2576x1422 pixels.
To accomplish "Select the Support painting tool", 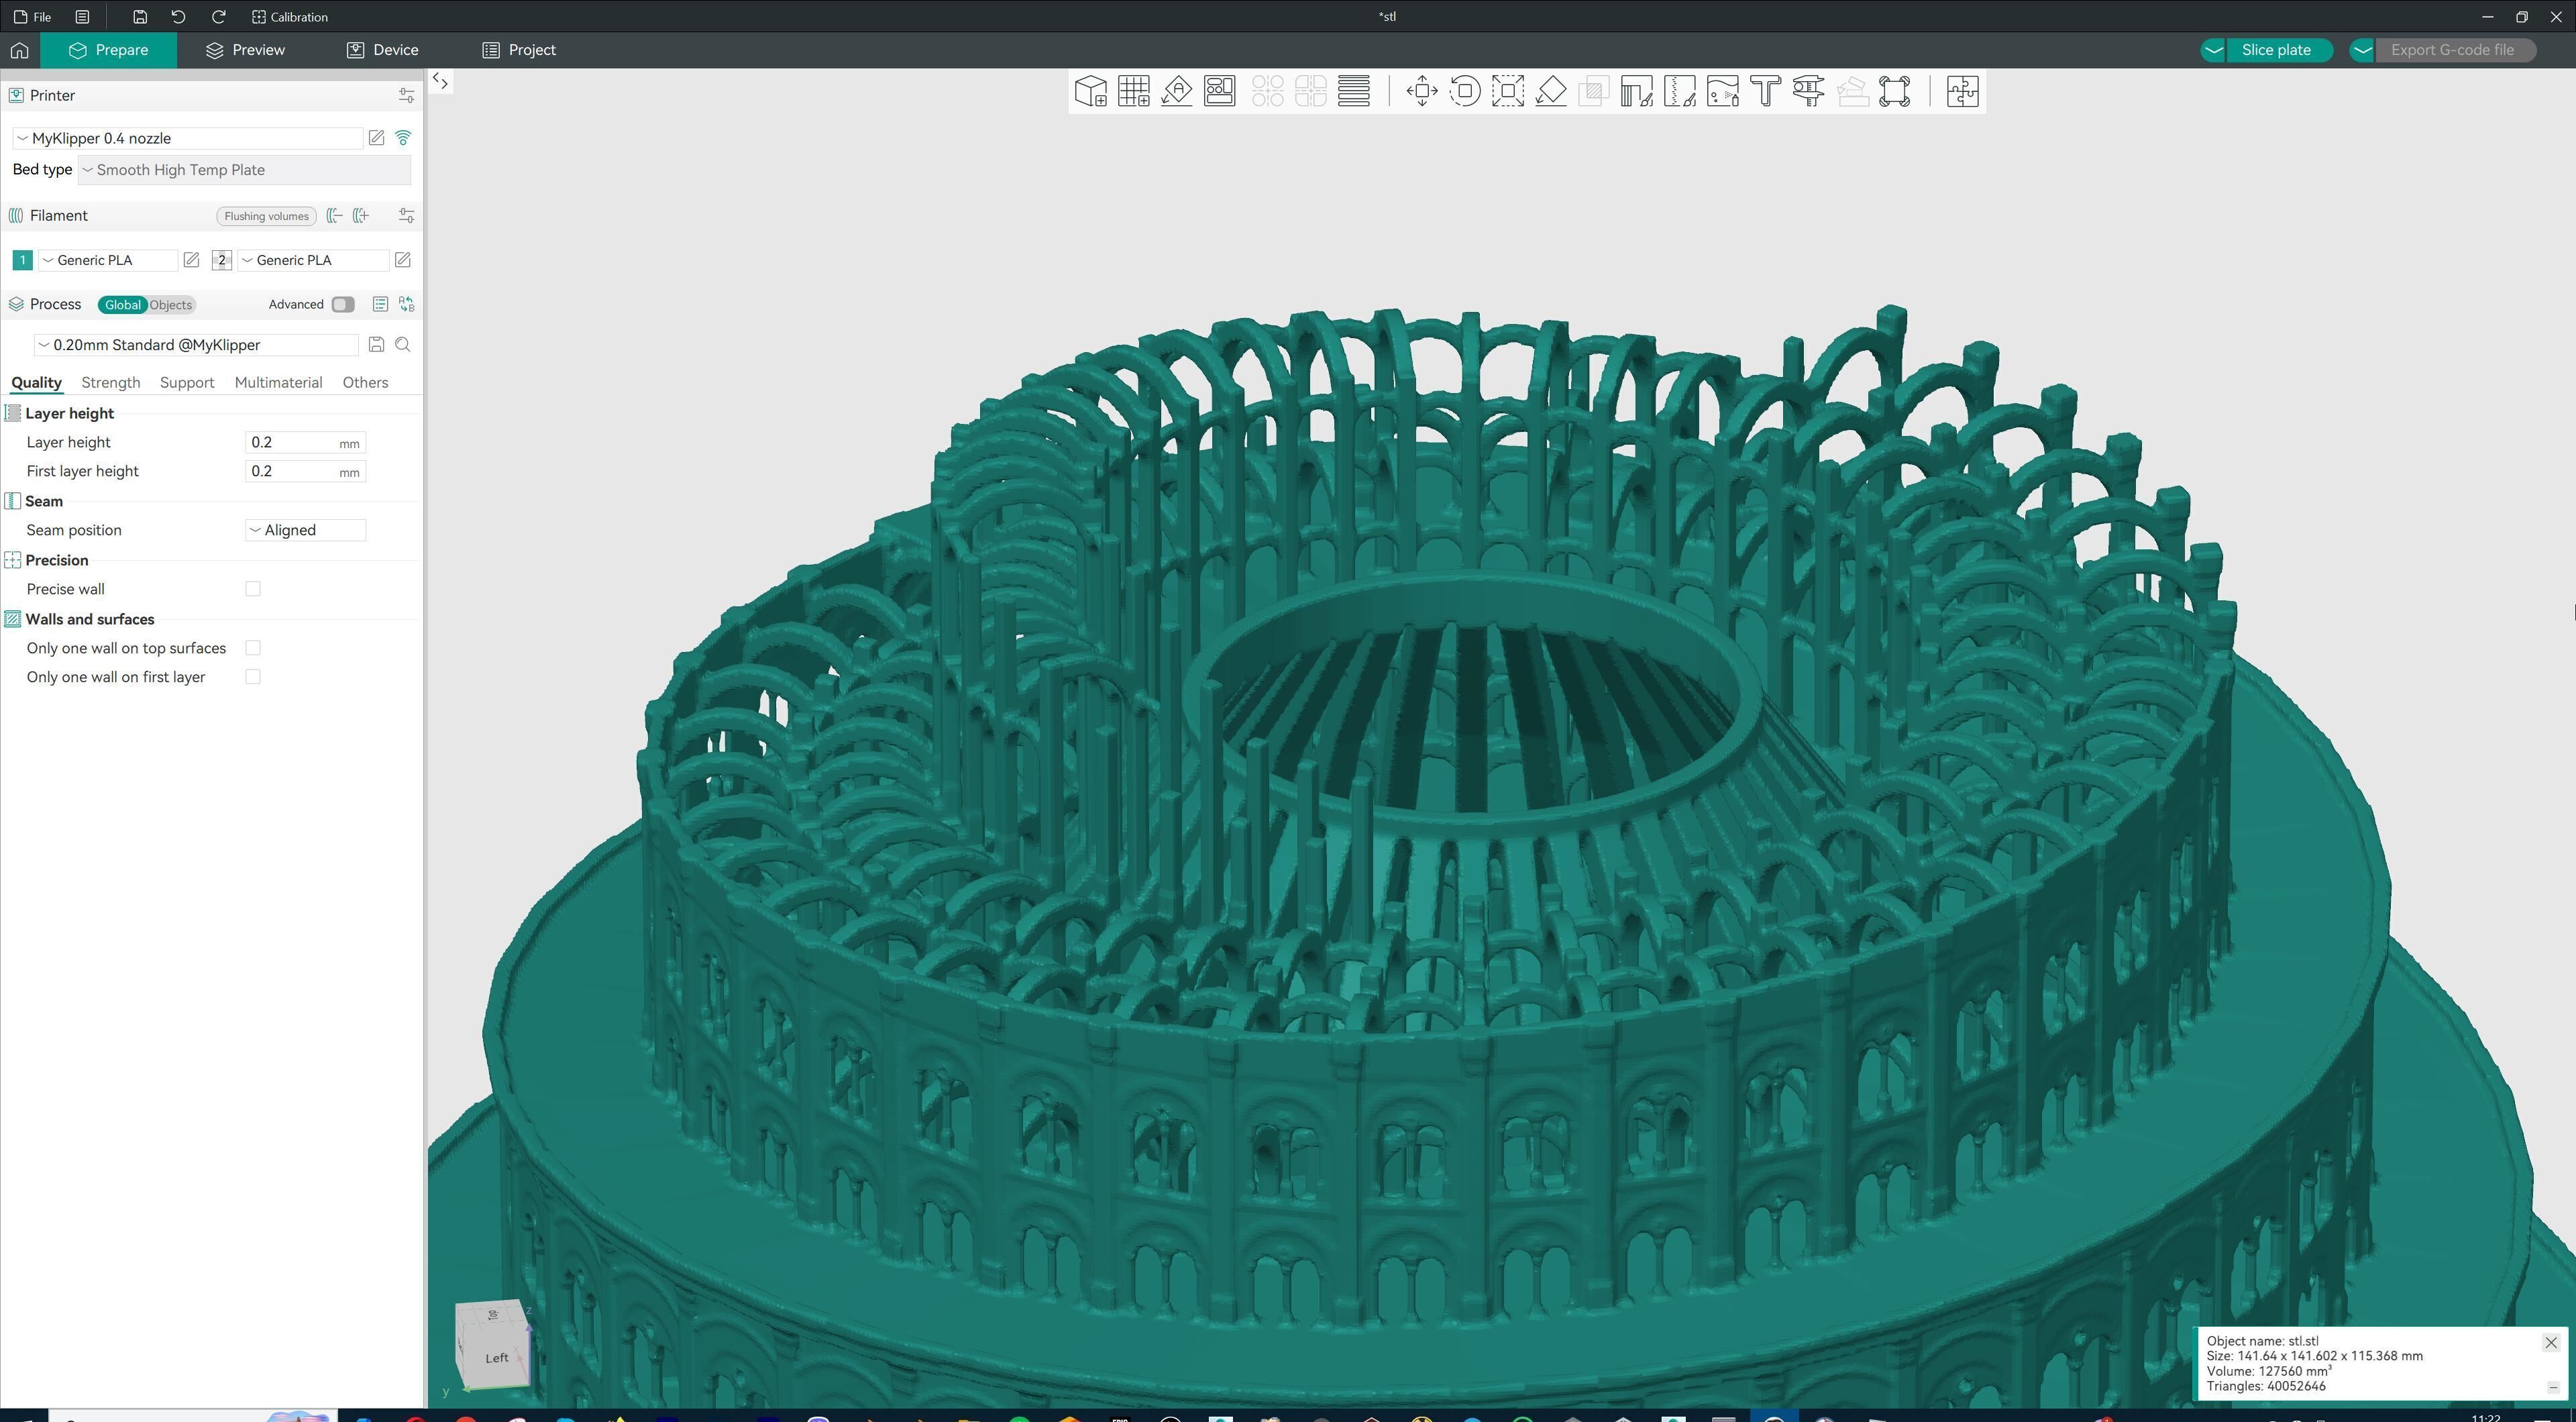I will click(x=1637, y=91).
